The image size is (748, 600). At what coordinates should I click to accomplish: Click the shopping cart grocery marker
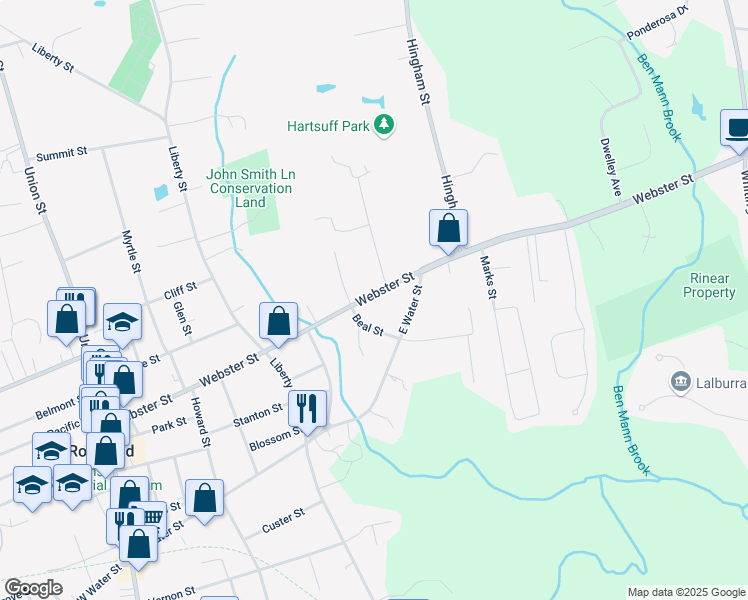(152, 517)
